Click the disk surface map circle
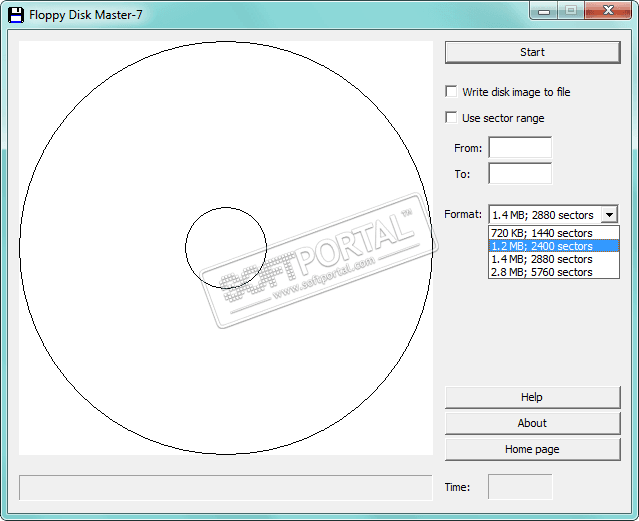The height and width of the screenshot is (521, 639). pyautogui.click(x=226, y=247)
